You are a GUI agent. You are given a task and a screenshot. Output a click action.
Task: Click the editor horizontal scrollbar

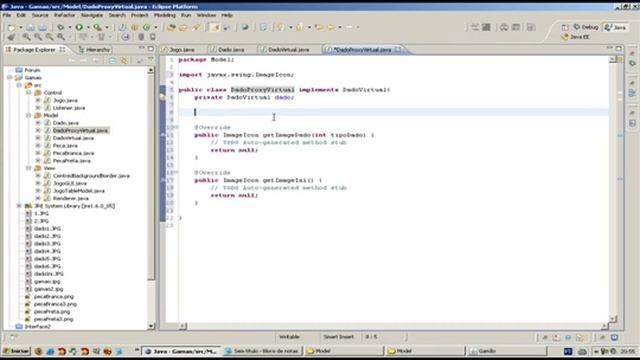tap(393, 326)
